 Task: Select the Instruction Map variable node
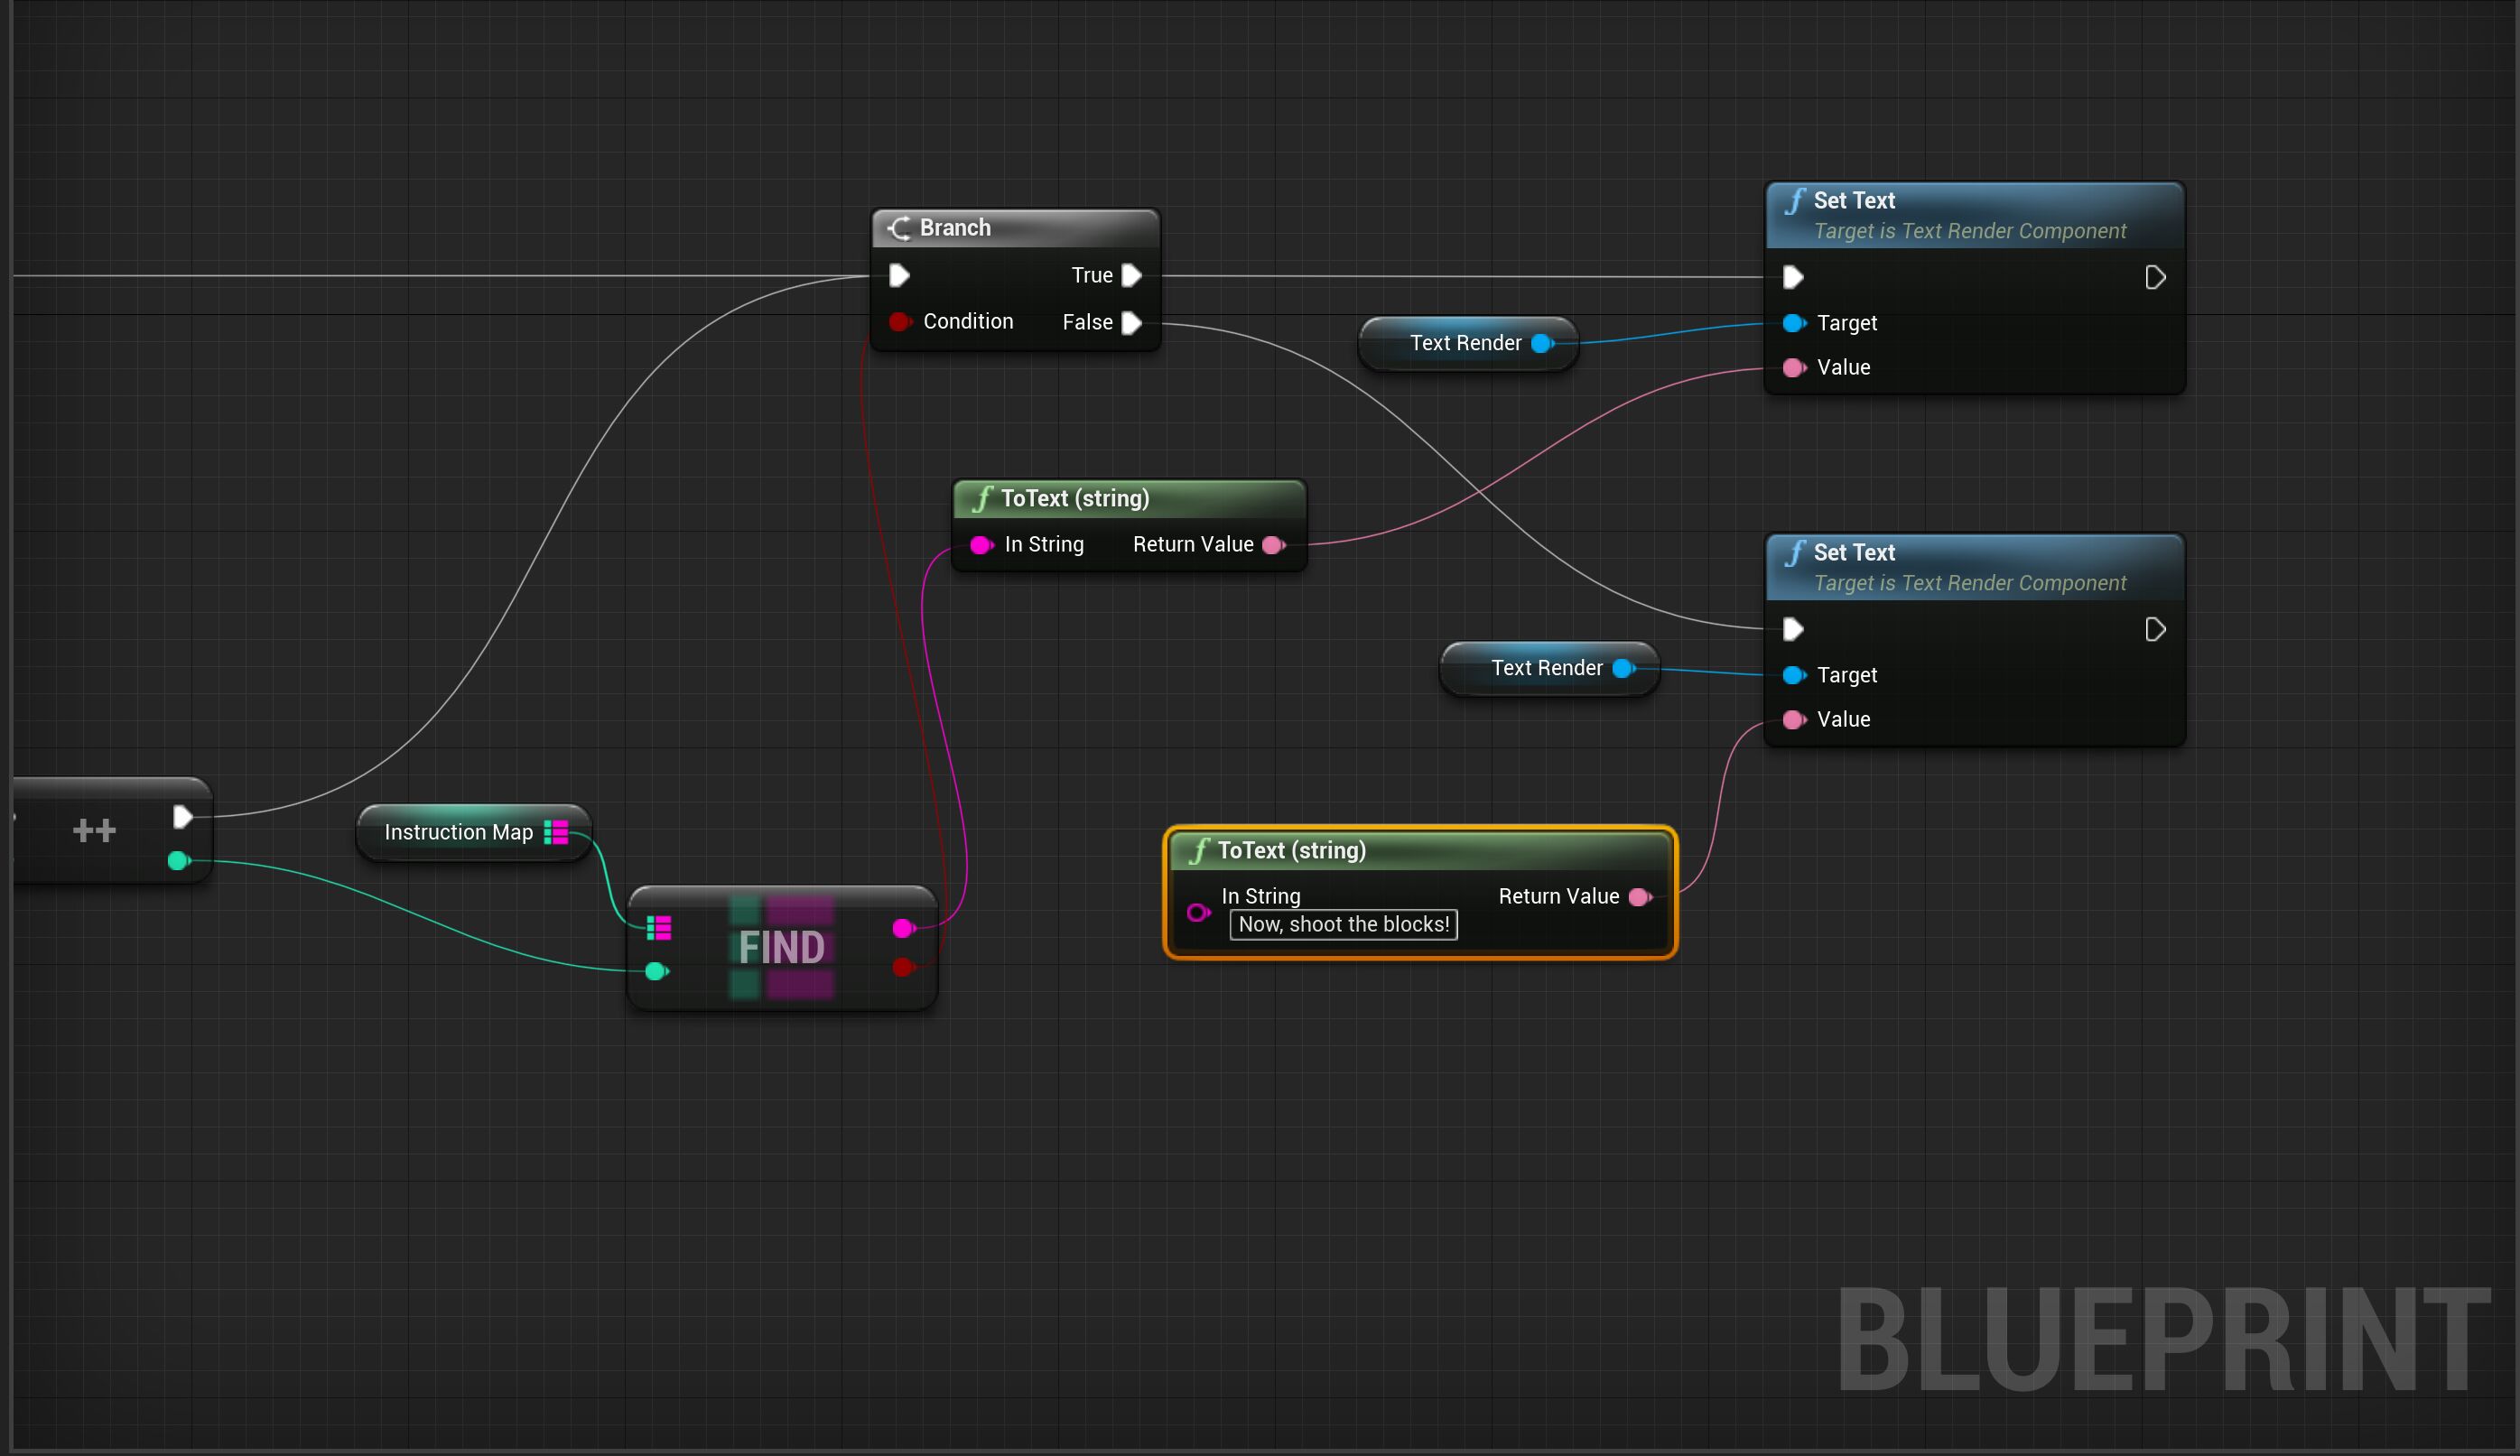click(458, 833)
